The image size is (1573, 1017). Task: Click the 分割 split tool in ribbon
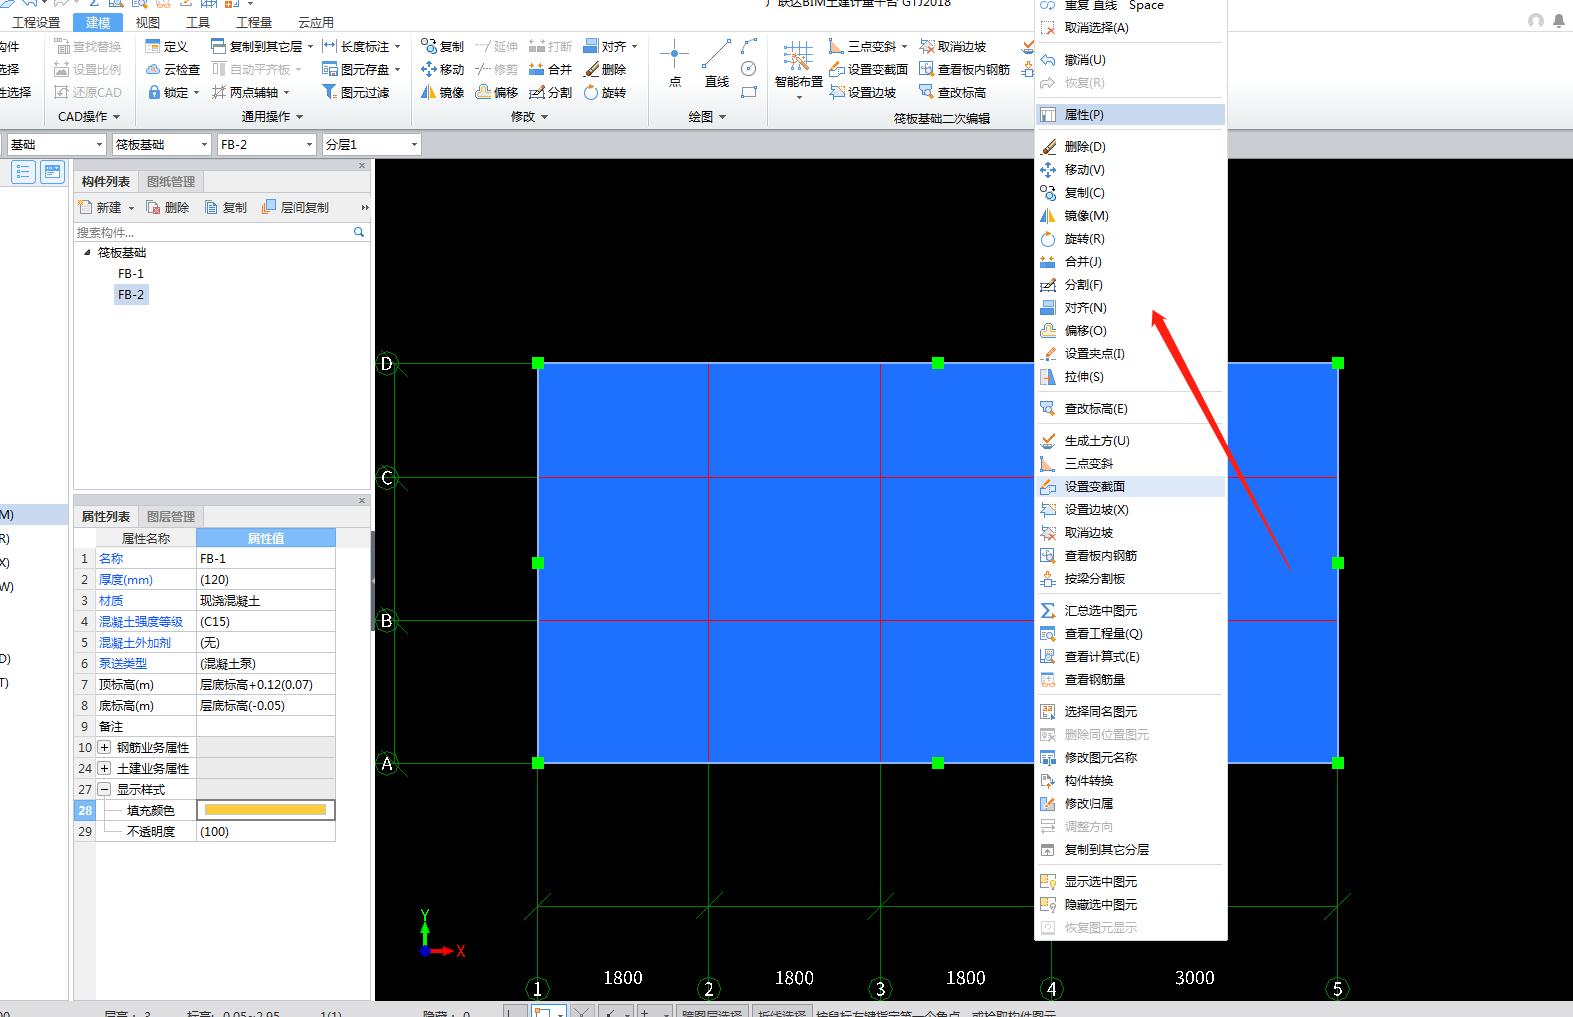coord(550,92)
